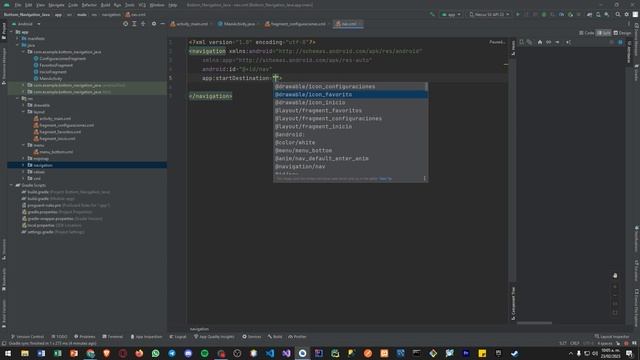Select menu_bottom.xml in project tree
The width and height of the screenshot is (640, 360).
click(x=53, y=151)
